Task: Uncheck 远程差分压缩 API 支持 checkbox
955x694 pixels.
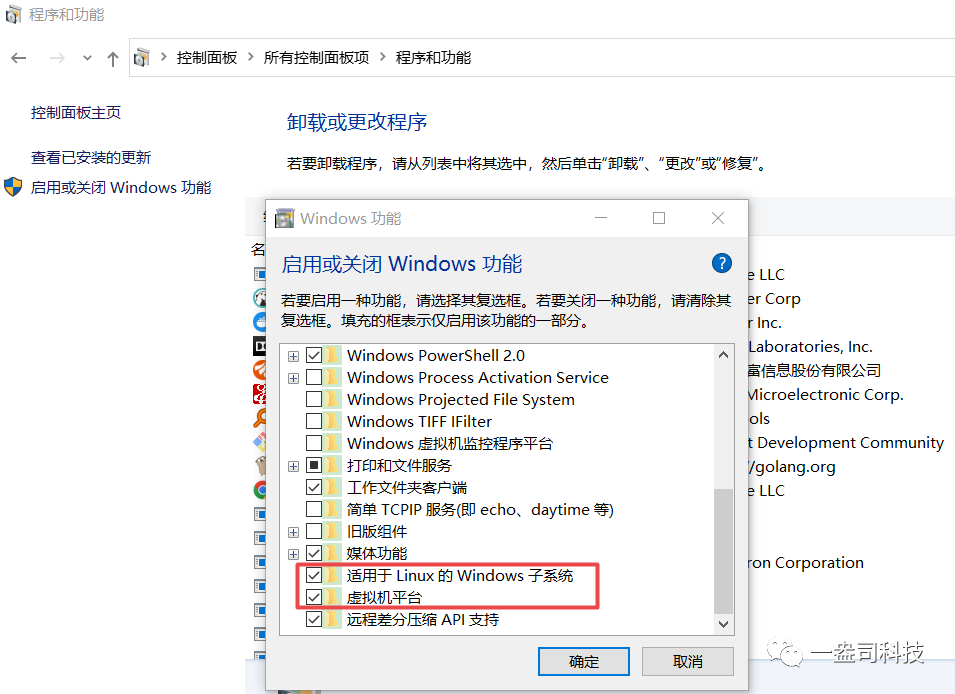Action: pos(314,619)
